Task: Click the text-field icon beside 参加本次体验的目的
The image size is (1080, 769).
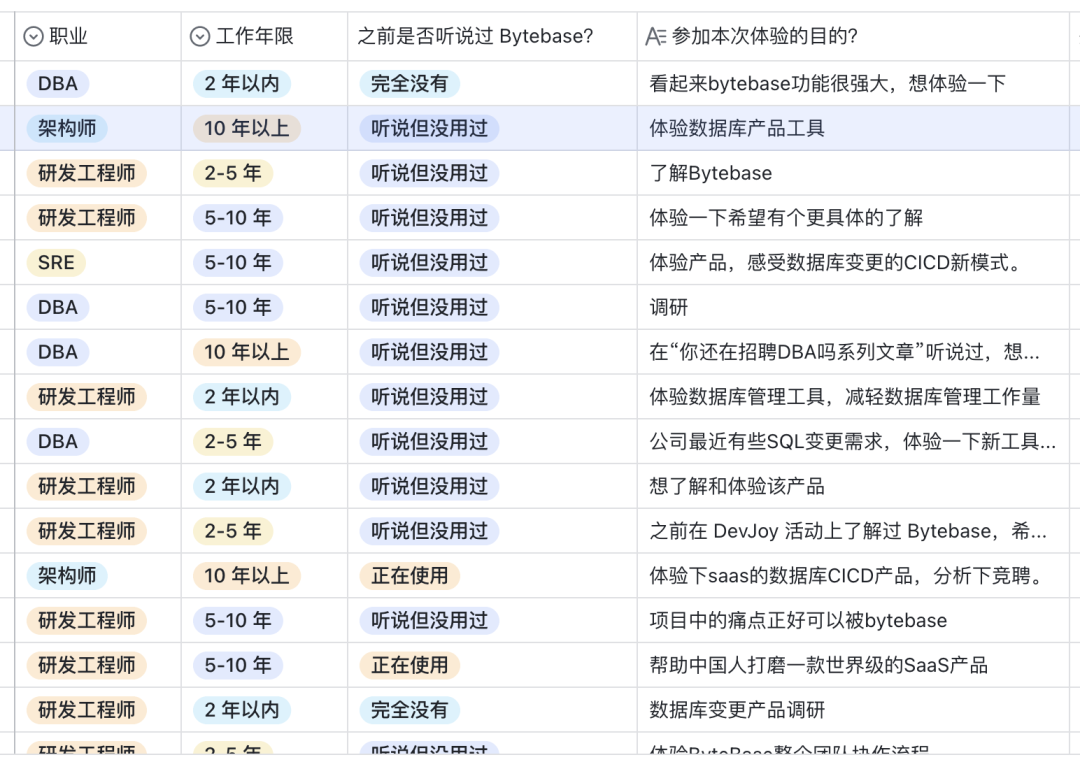Action: coord(656,36)
